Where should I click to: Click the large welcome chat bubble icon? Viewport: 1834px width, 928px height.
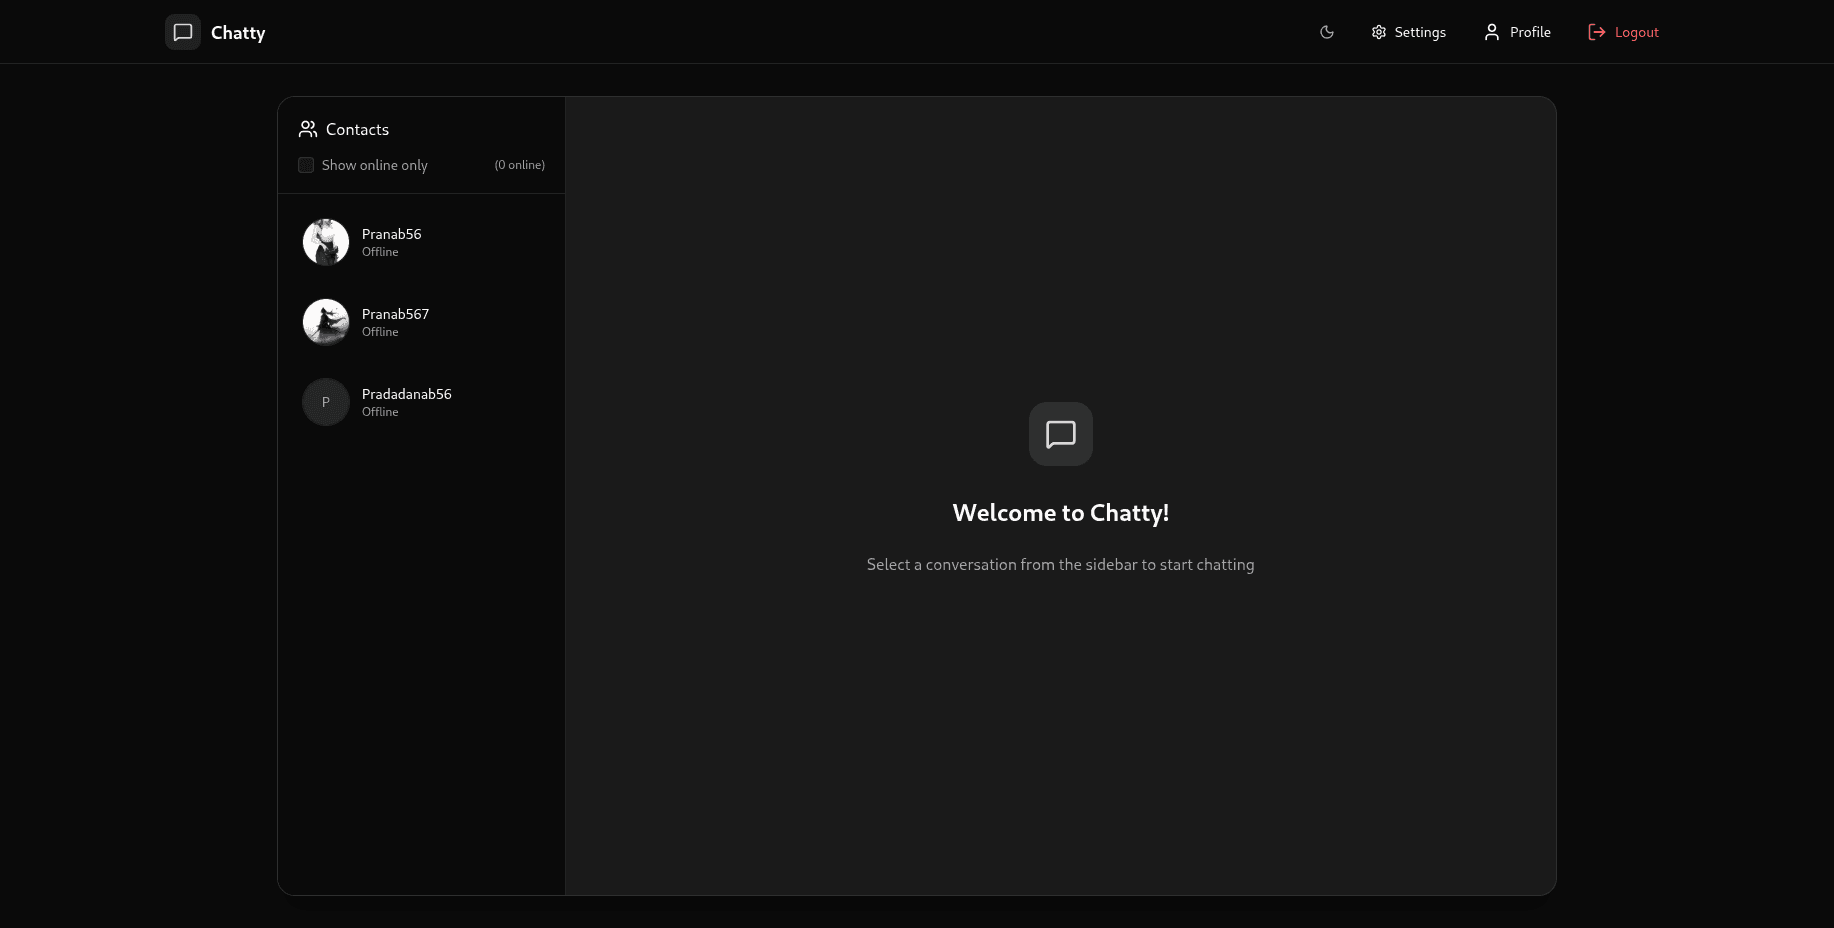(x=1060, y=434)
